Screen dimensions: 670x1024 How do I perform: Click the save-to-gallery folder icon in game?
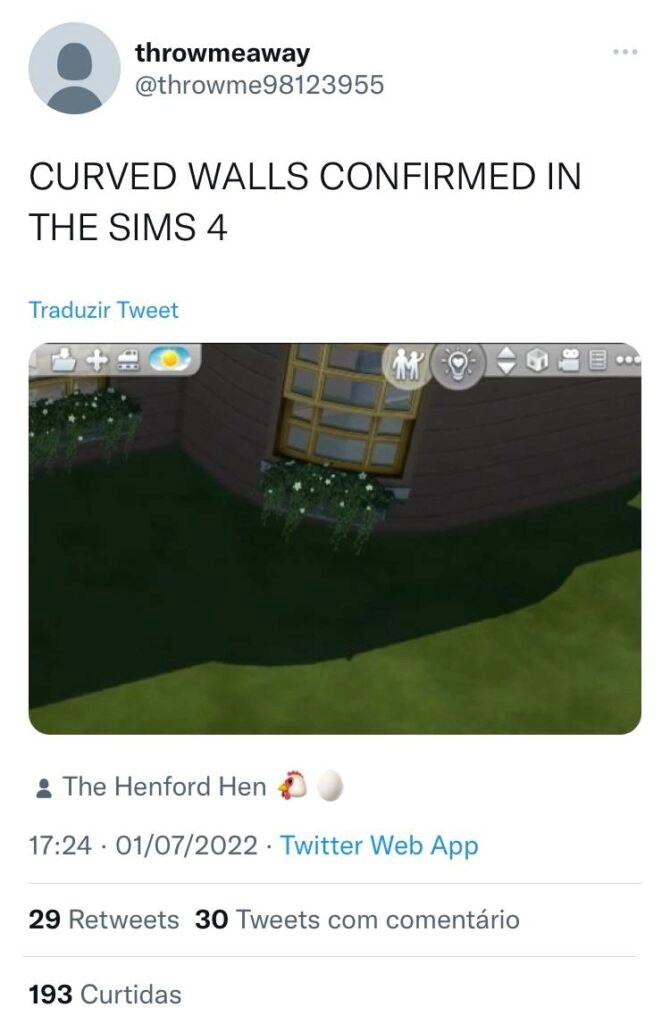point(64,359)
